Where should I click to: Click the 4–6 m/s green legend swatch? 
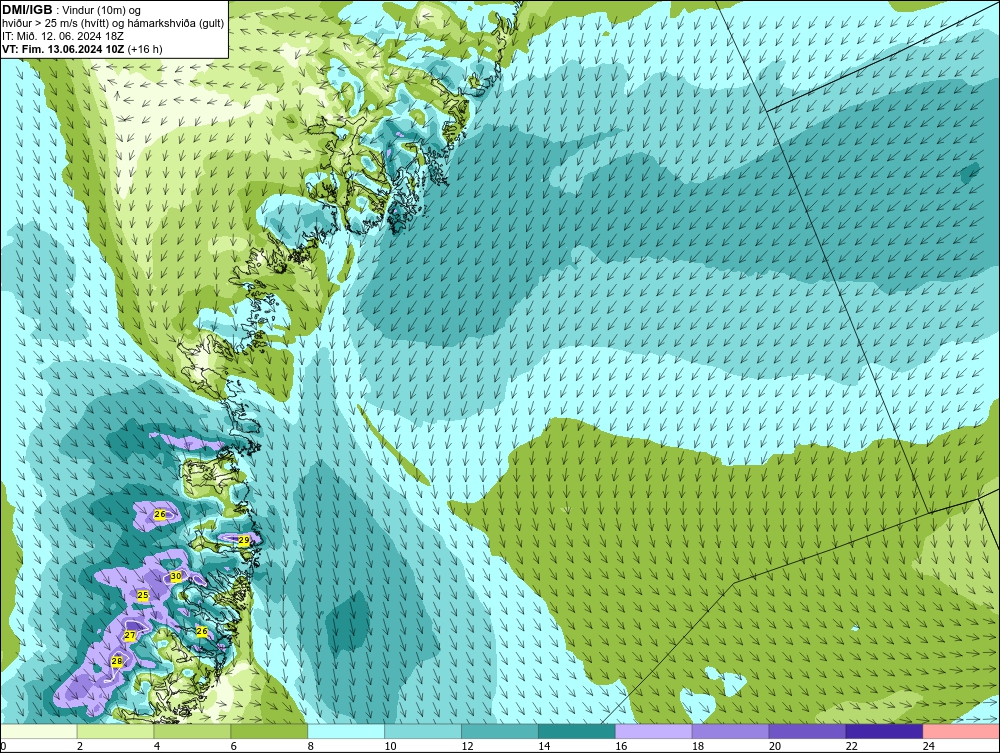click(x=192, y=731)
